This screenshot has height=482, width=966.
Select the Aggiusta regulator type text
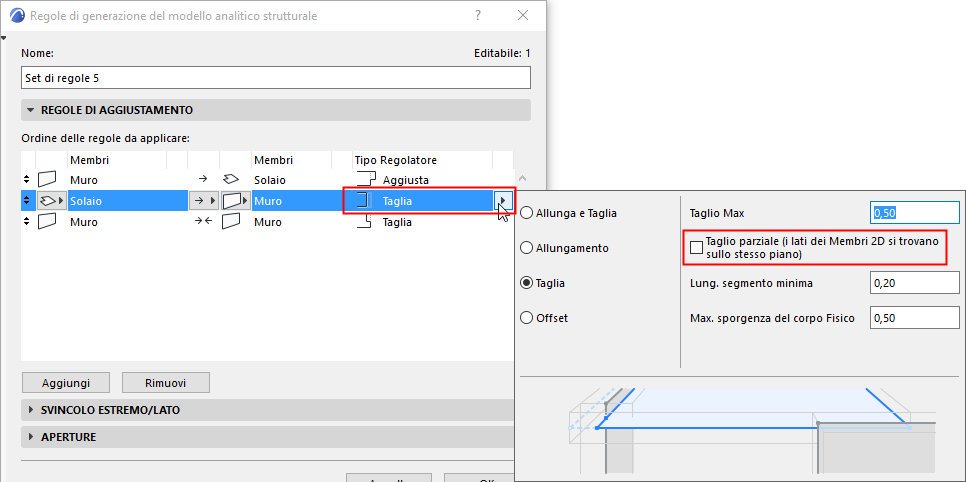pyautogui.click(x=405, y=180)
